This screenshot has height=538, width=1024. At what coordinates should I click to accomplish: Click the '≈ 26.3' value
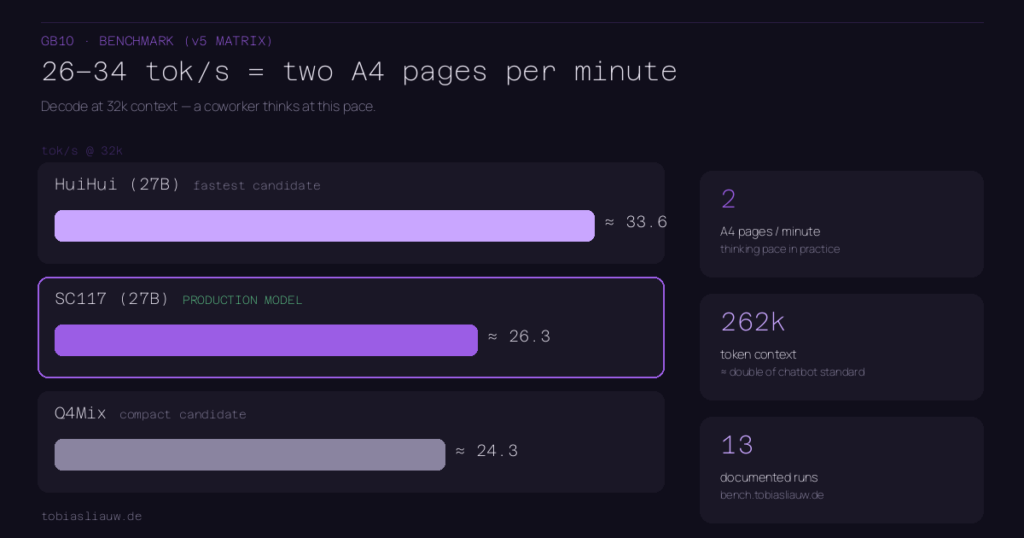(x=519, y=336)
